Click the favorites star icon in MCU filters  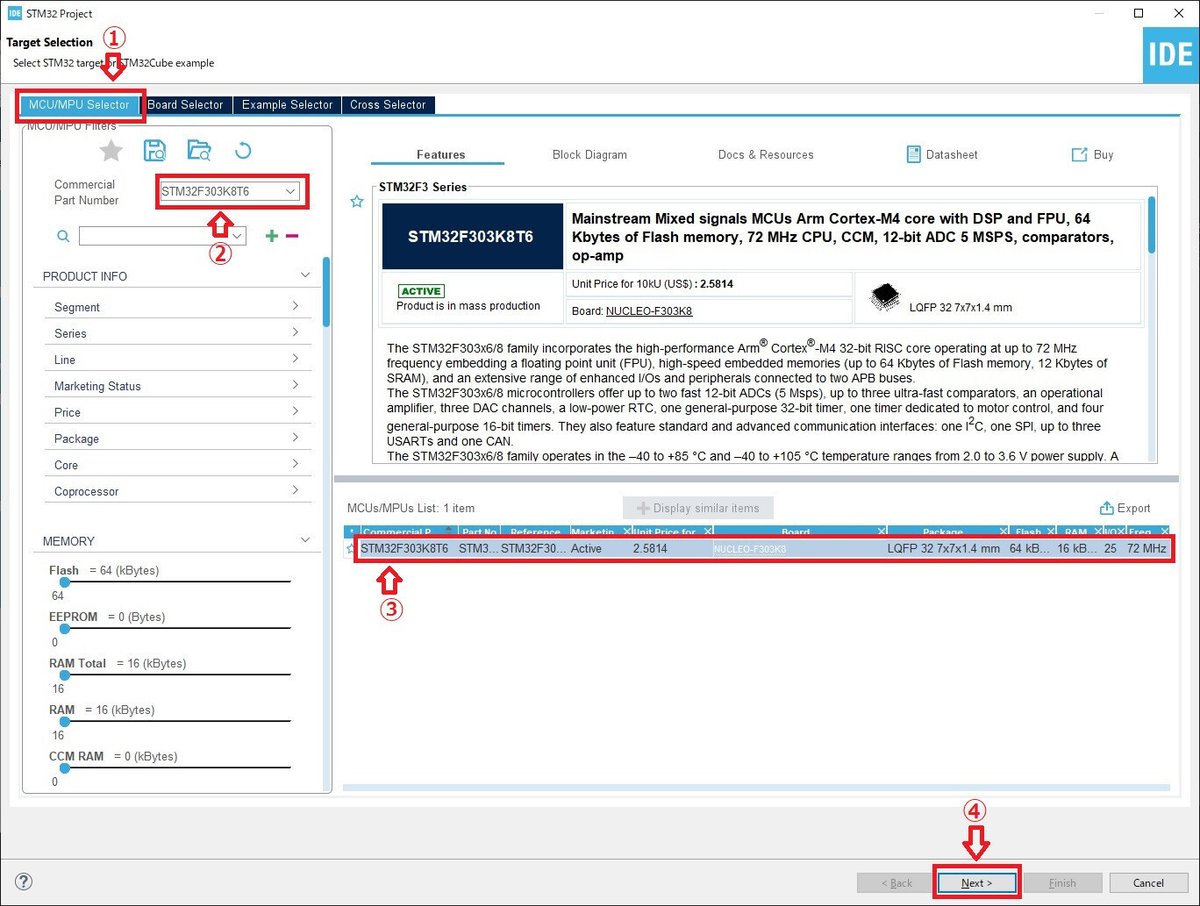coord(111,151)
